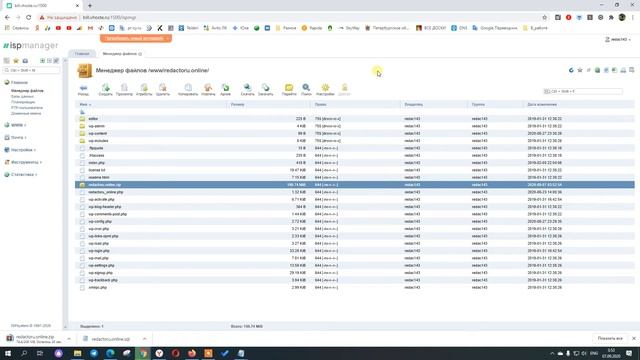
Task: Reload the browser page
Action: (29, 18)
